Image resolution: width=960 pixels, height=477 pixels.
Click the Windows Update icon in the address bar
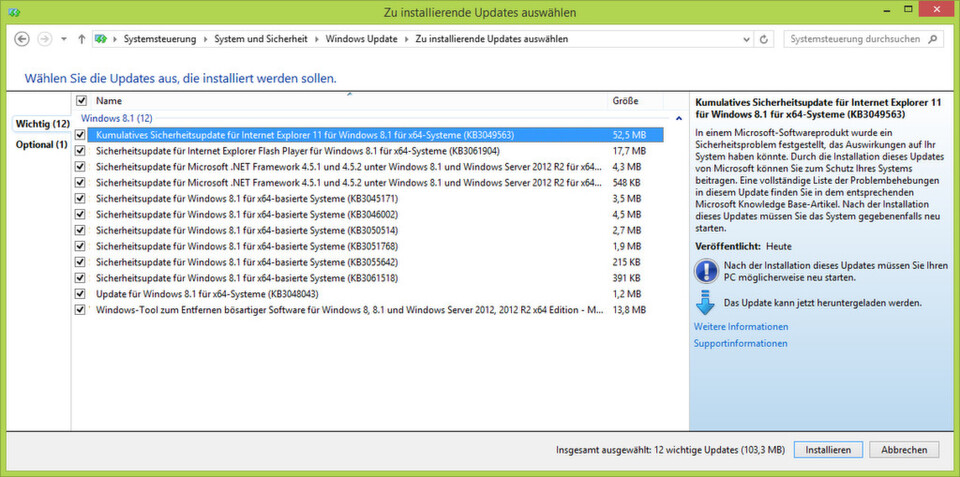[101, 39]
